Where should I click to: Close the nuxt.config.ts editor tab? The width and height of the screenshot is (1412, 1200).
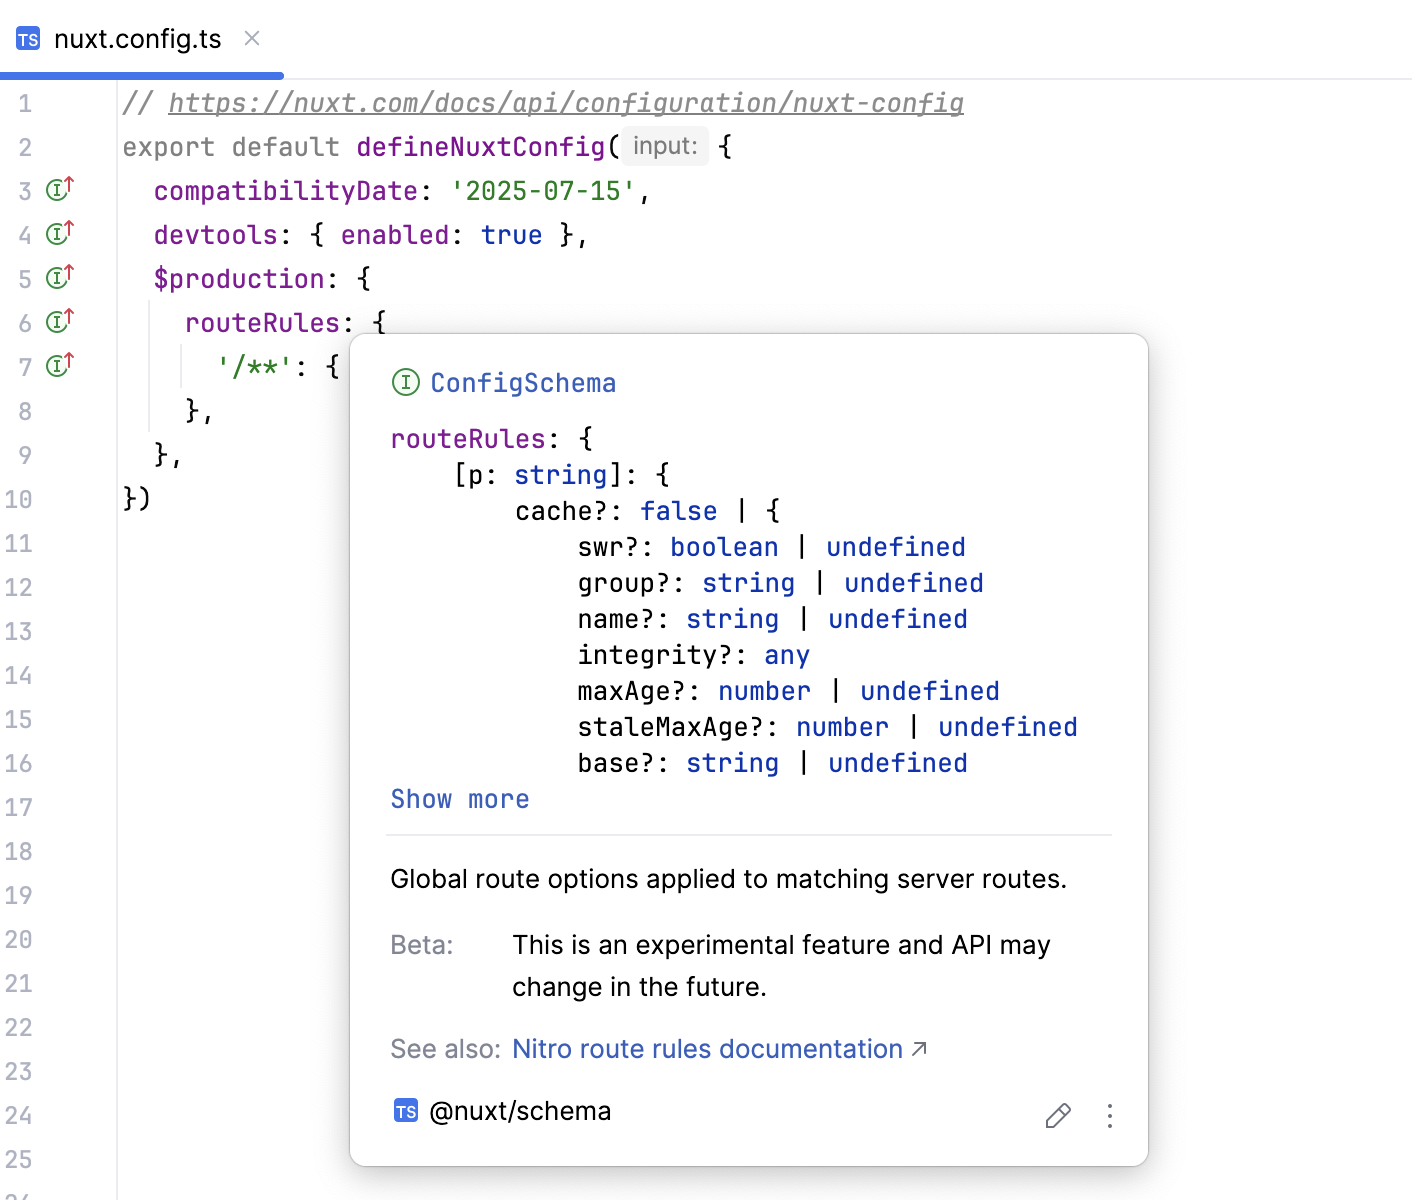tap(251, 38)
